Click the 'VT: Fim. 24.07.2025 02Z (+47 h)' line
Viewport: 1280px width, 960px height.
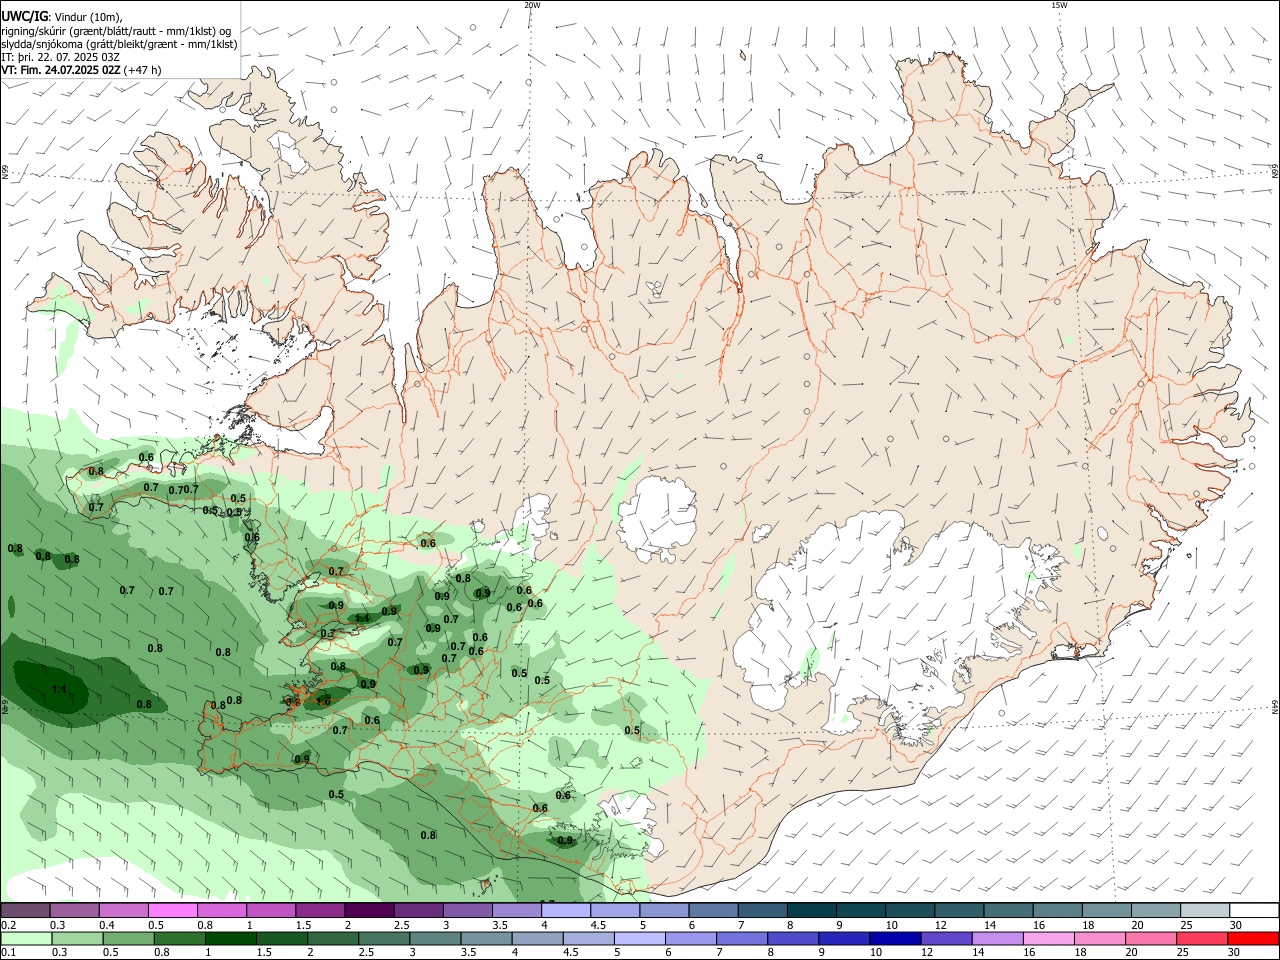coord(81,70)
